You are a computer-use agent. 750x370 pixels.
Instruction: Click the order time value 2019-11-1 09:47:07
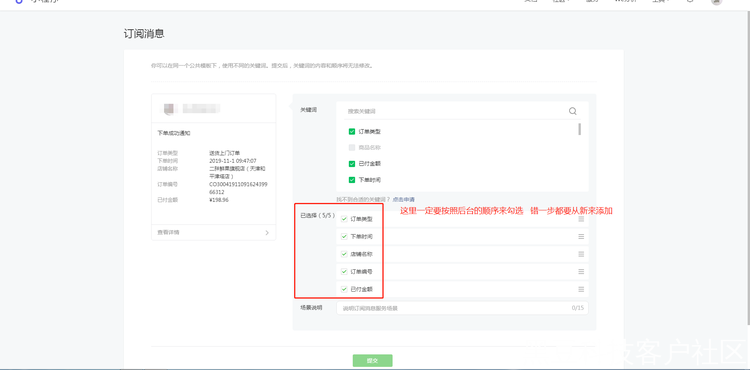point(233,161)
